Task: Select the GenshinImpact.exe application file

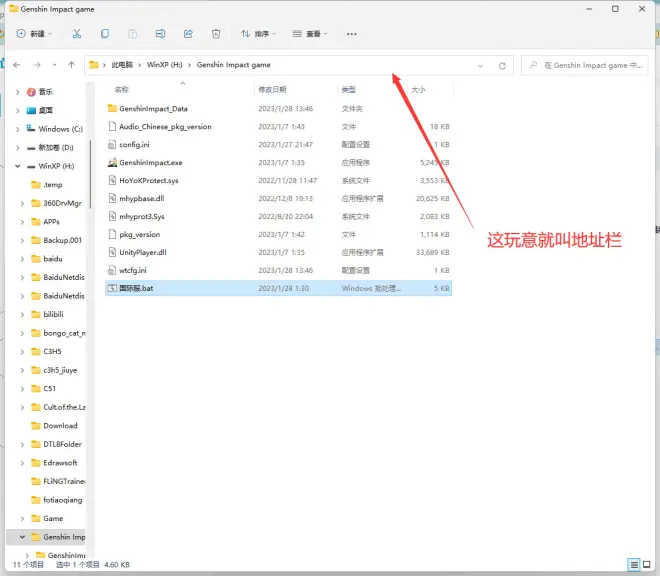Action: 150,162
